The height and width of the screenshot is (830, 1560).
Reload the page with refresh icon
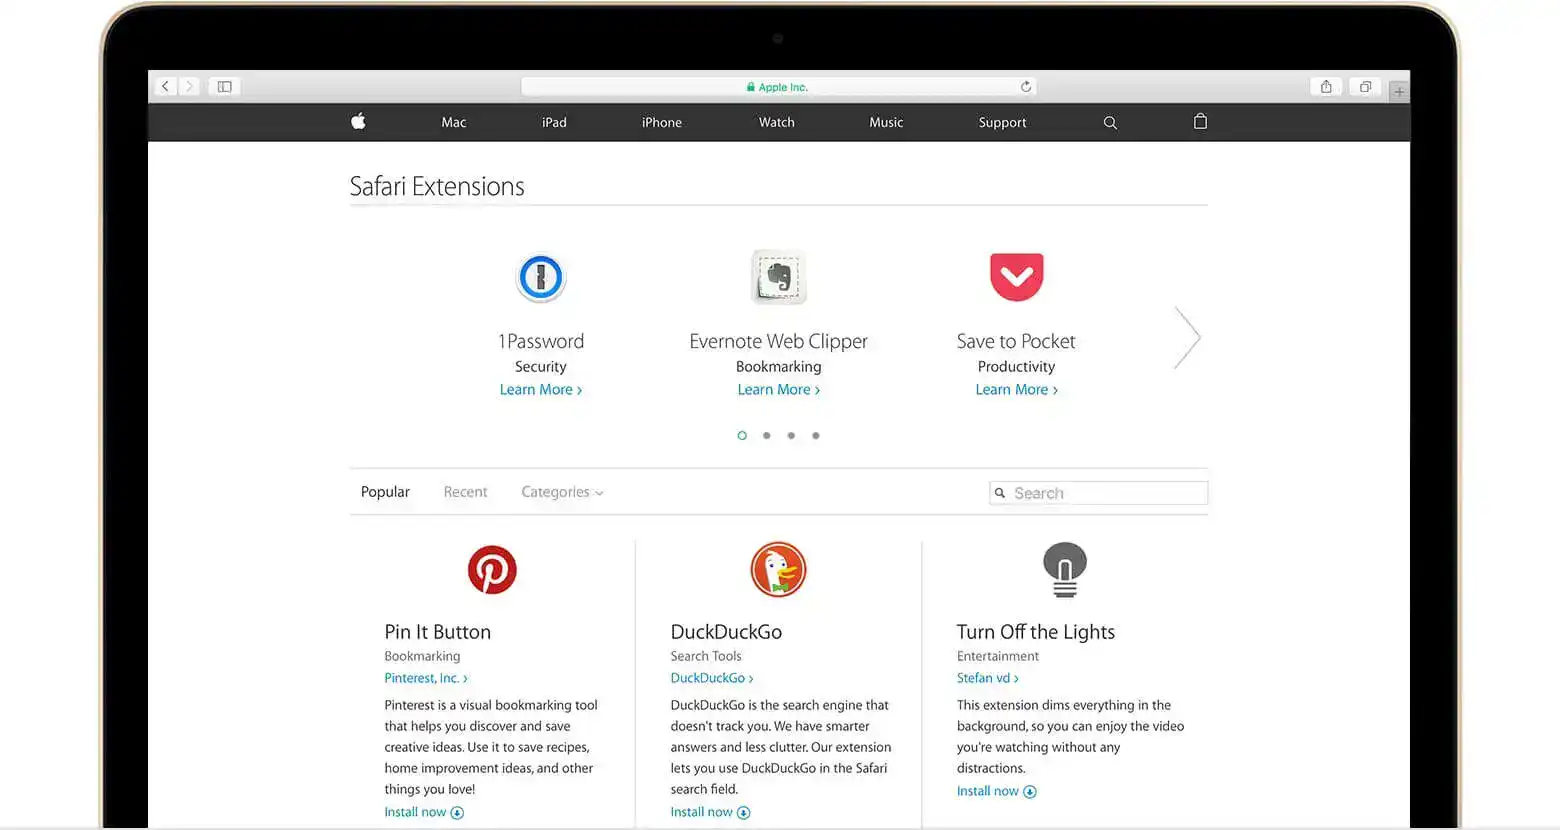1025,87
